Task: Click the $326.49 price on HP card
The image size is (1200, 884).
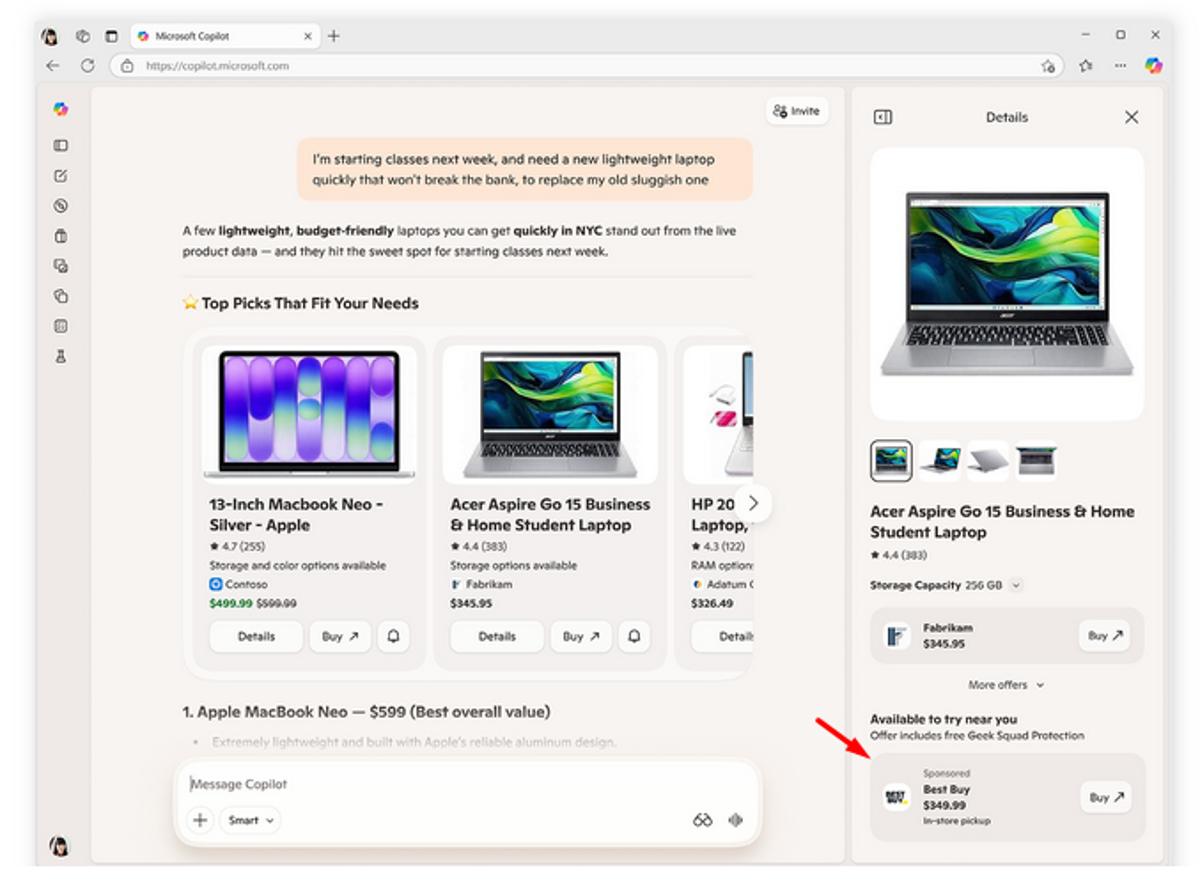Action: point(712,604)
